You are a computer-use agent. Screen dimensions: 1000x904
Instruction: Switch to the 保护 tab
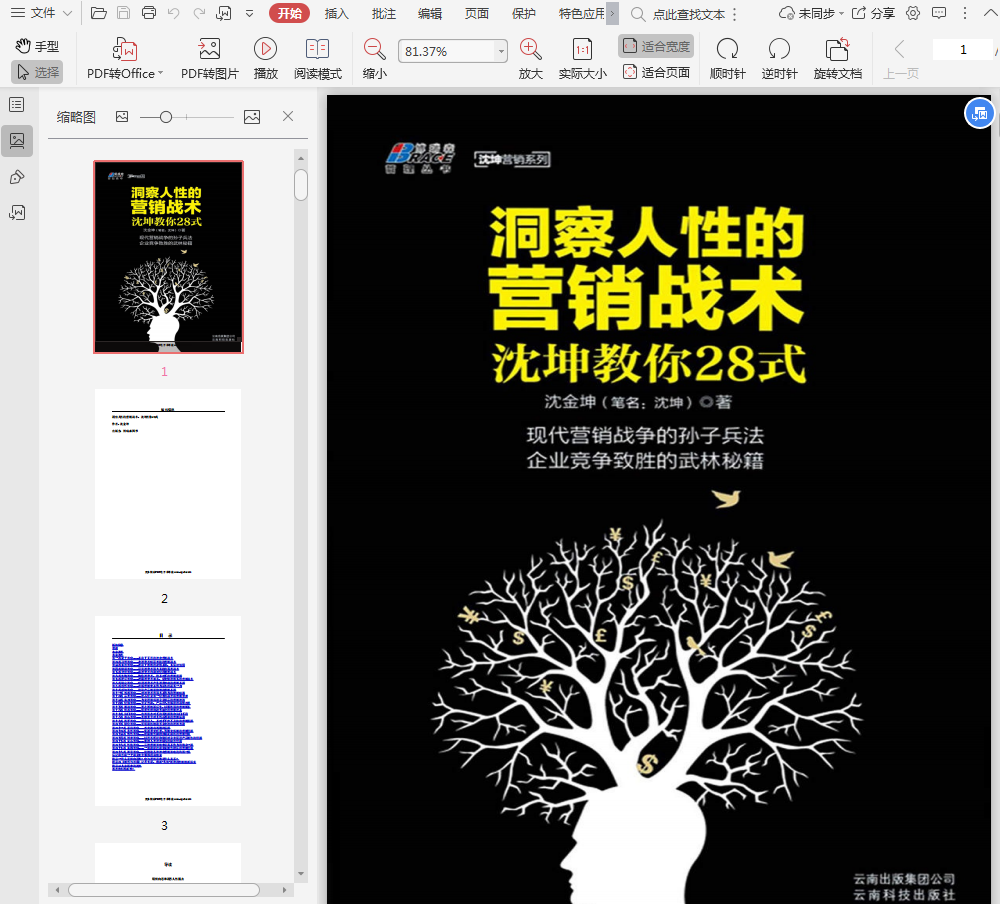tap(524, 13)
